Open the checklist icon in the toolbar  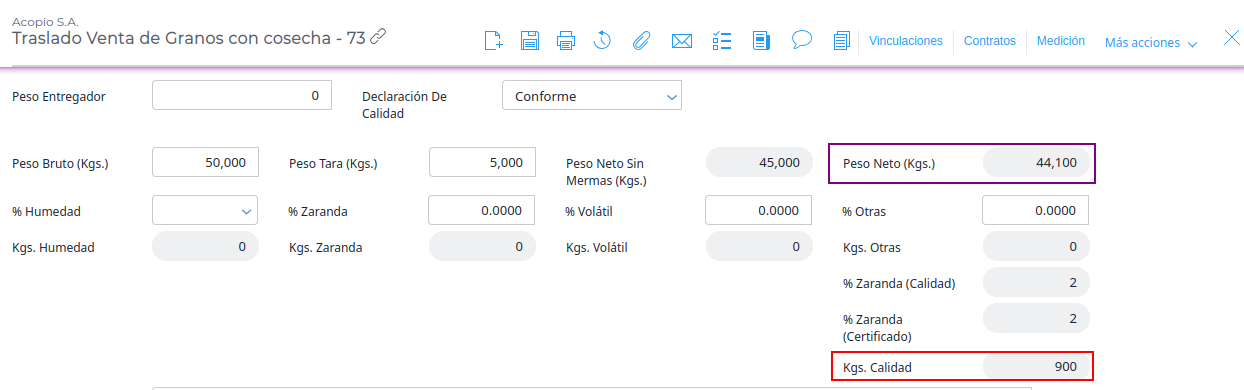click(x=722, y=41)
